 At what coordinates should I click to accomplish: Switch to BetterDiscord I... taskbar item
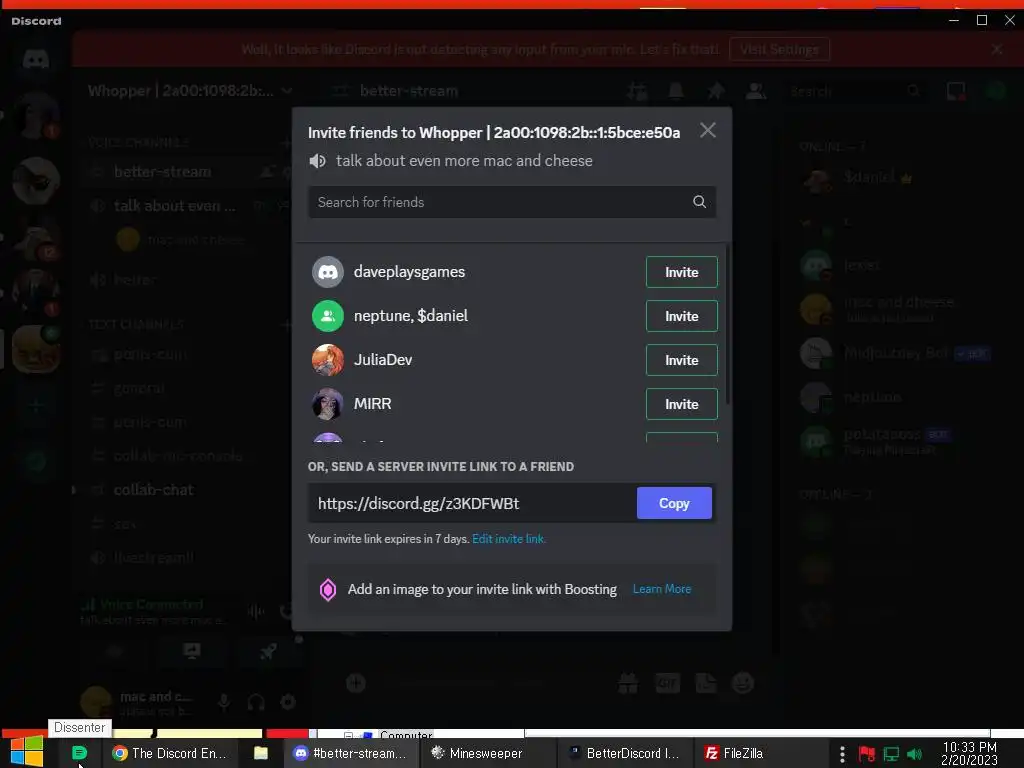pyautogui.click(x=624, y=753)
